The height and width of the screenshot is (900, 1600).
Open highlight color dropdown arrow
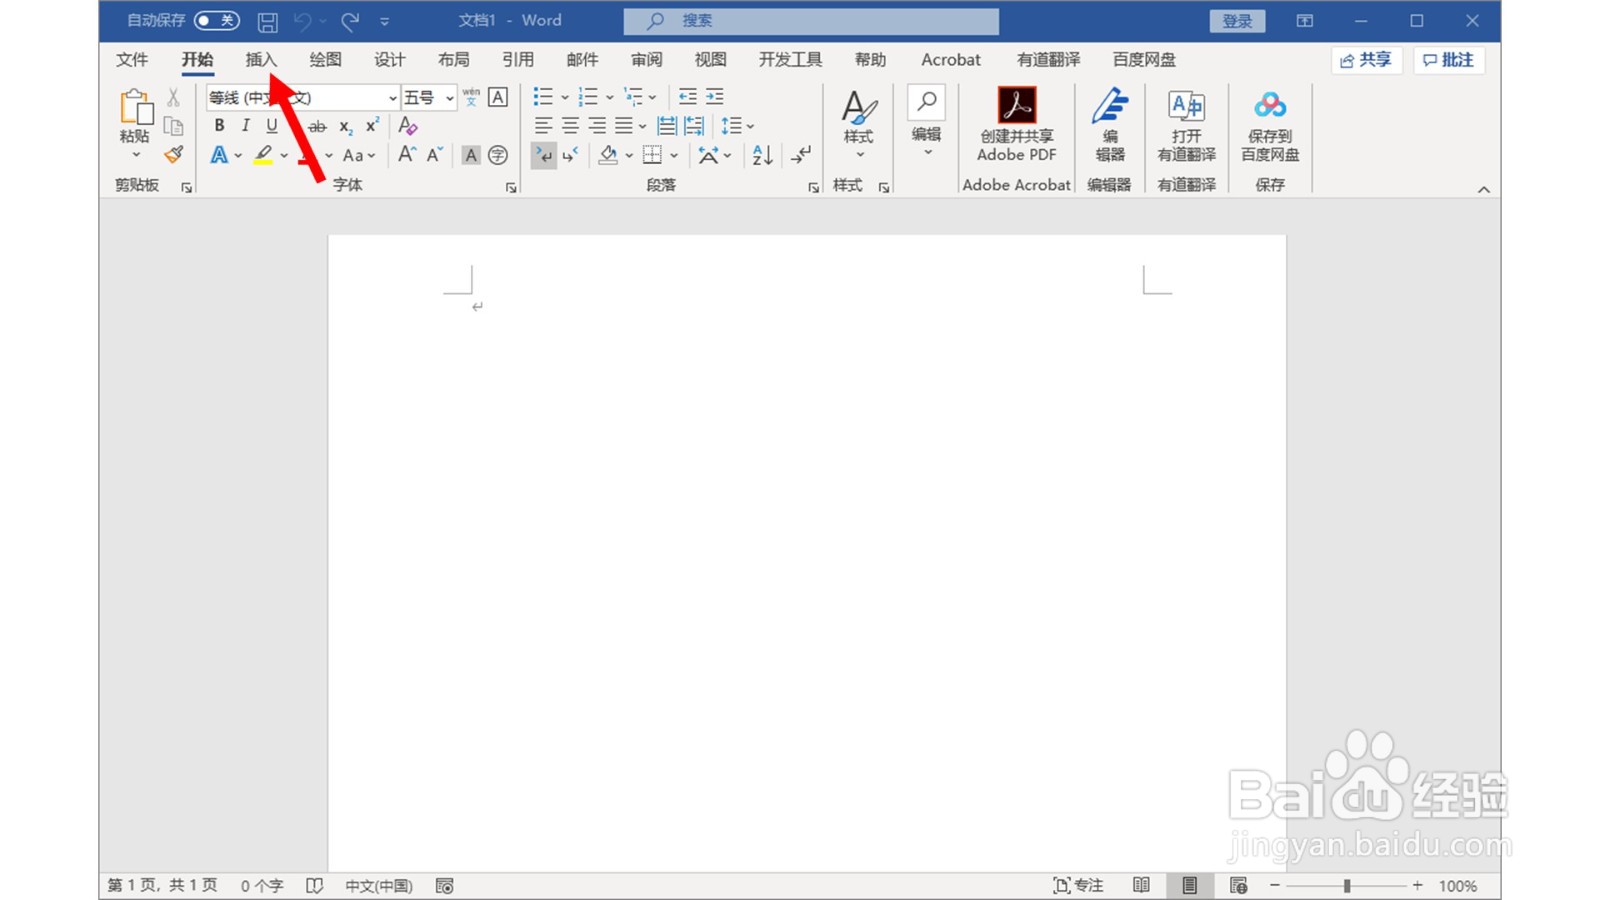pyautogui.click(x=285, y=155)
